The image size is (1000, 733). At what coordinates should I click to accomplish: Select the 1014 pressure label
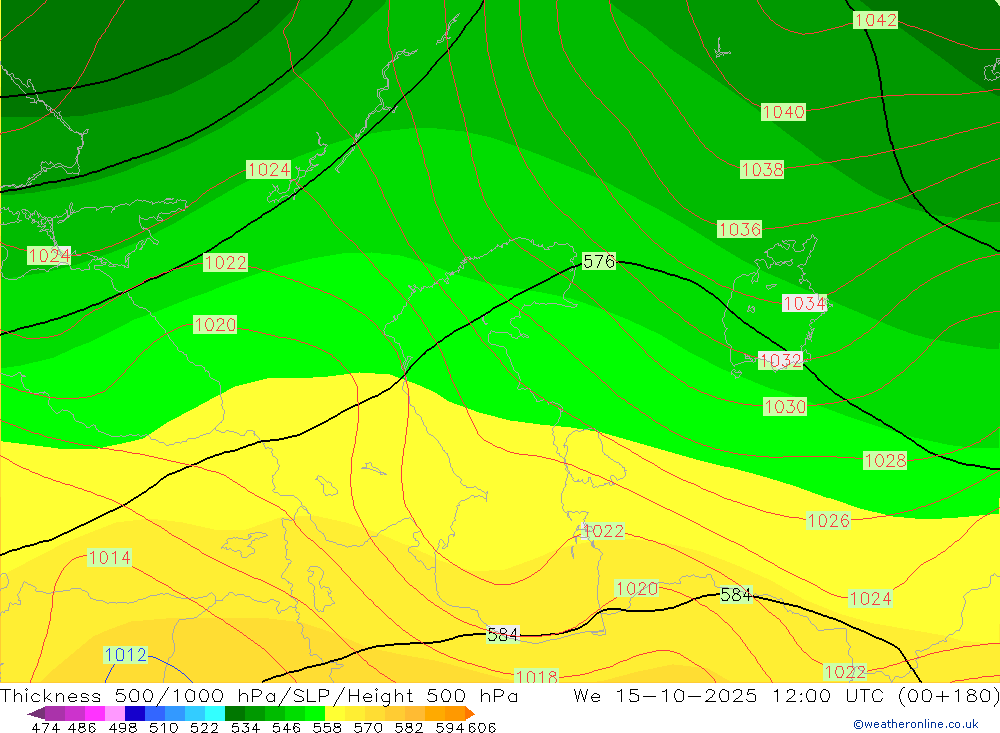(x=109, y=558)
